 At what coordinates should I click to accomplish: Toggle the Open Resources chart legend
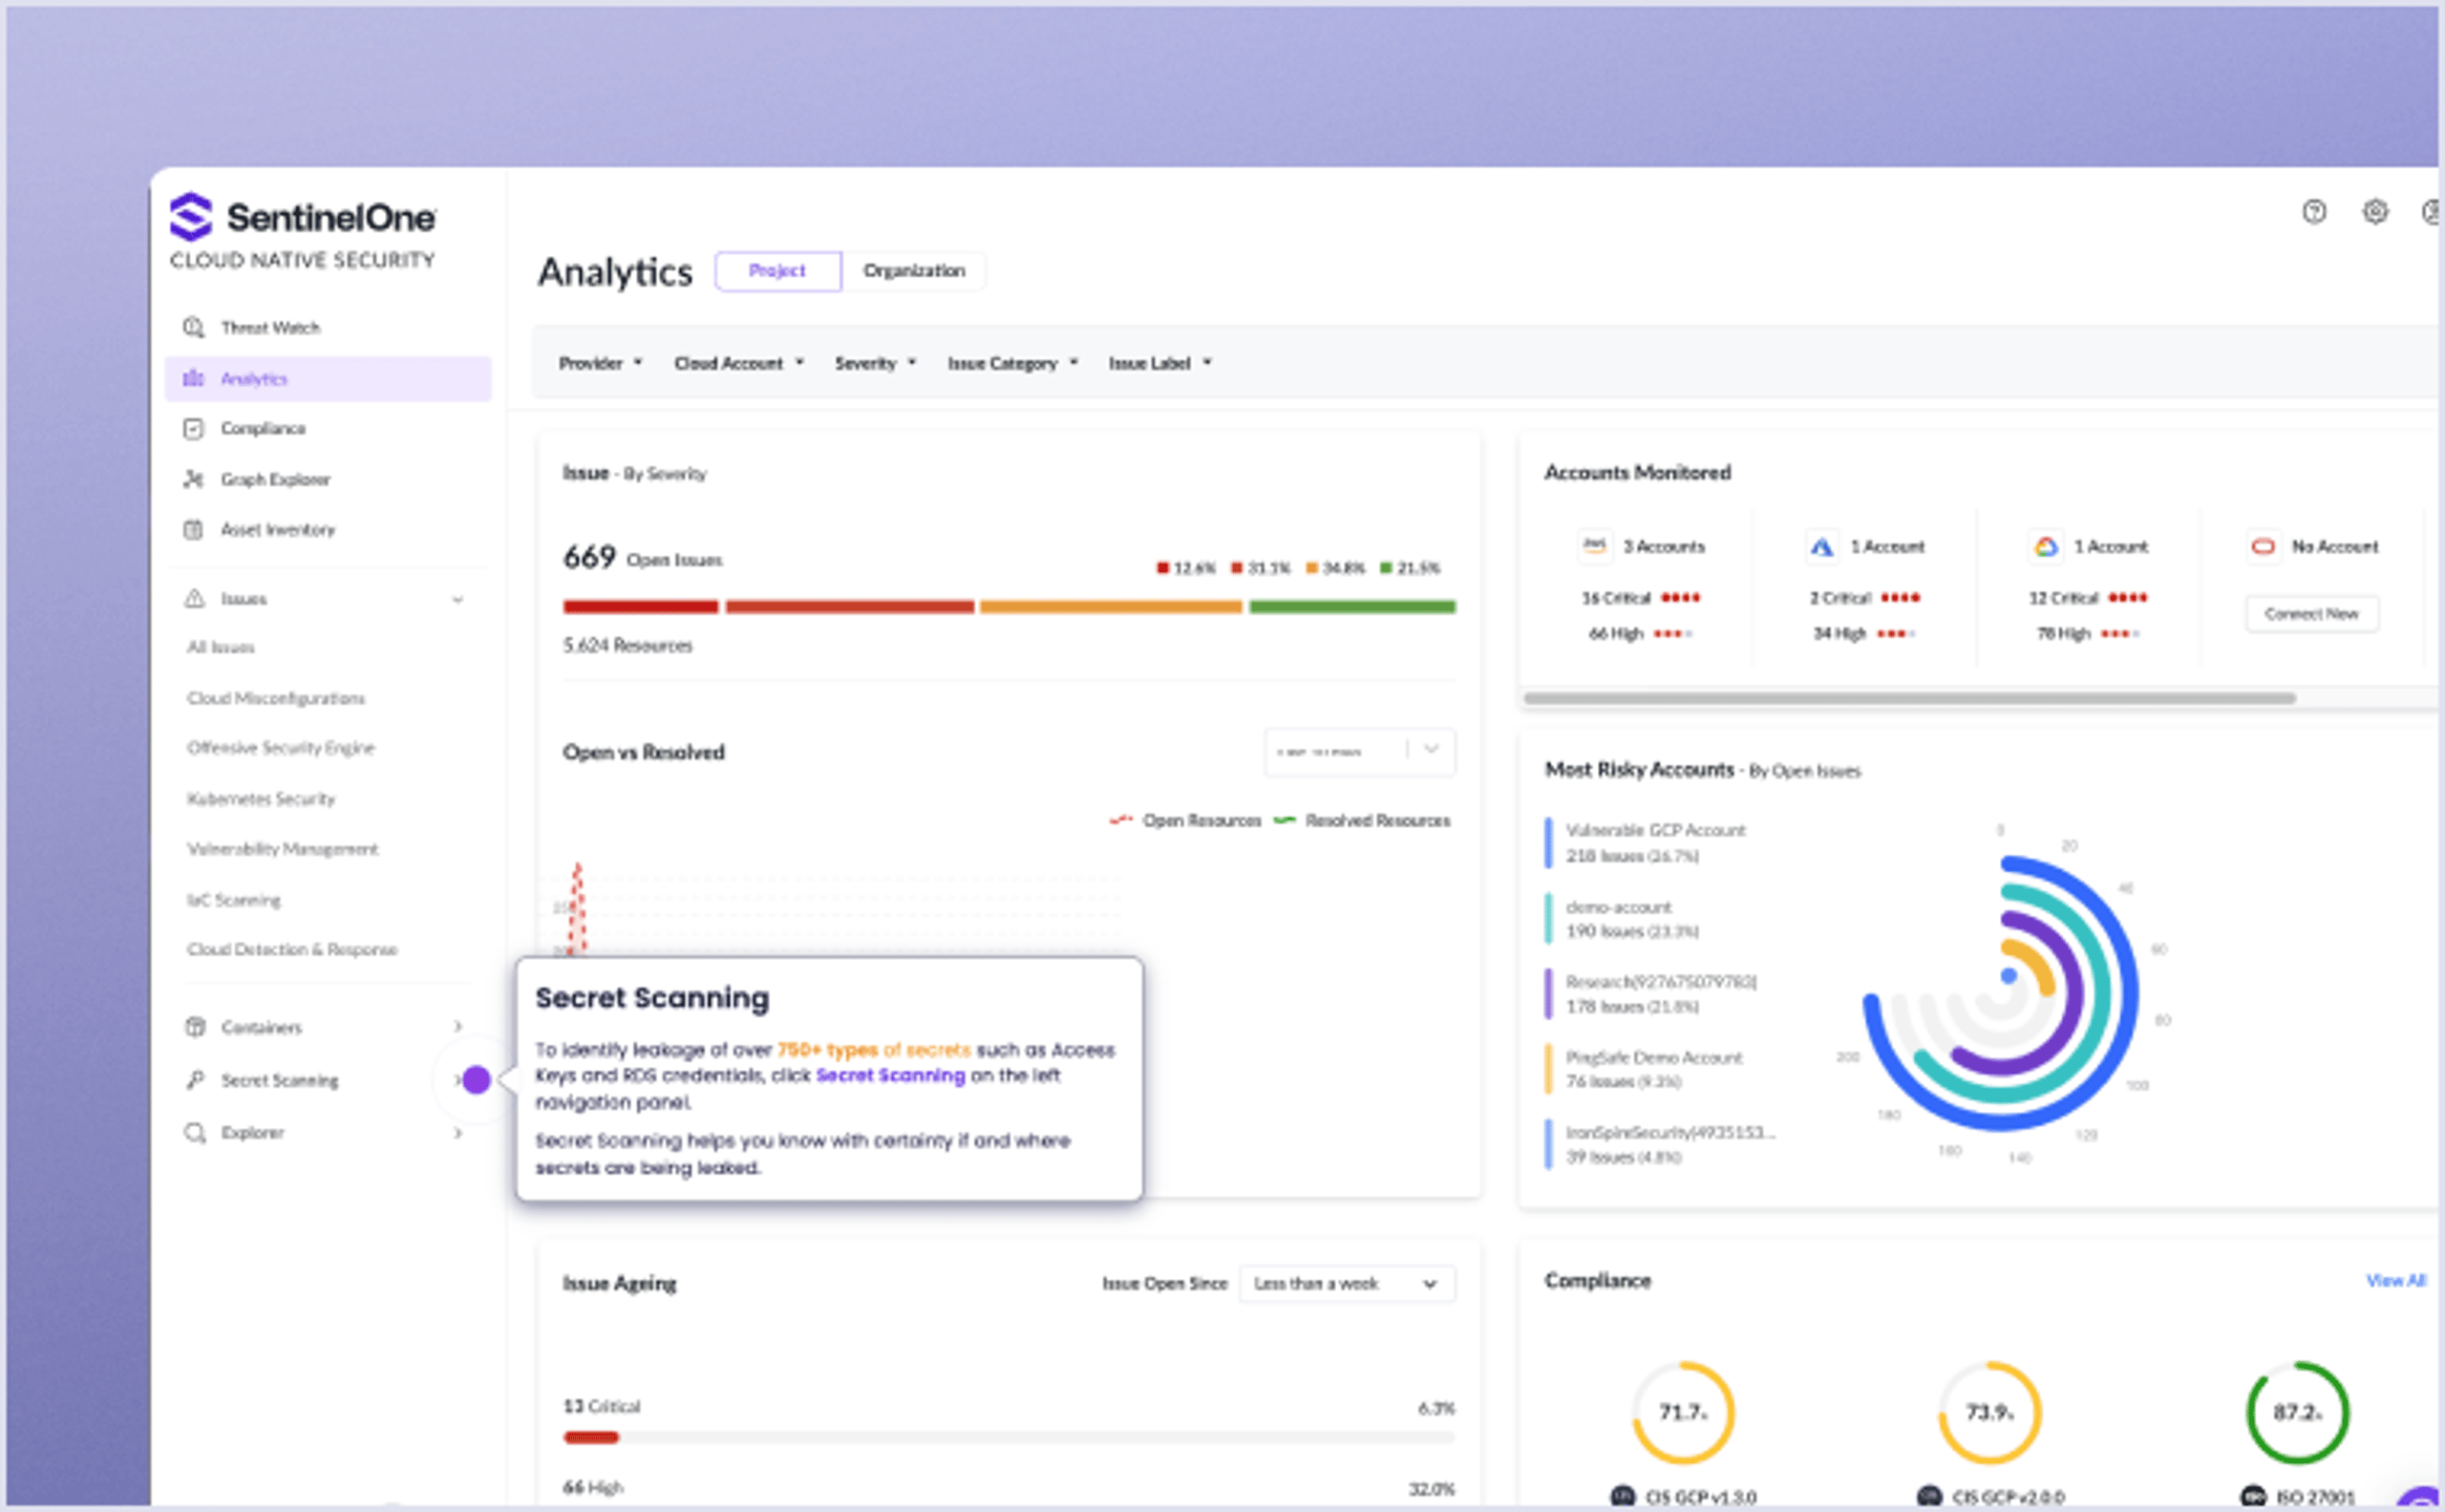tap(1187, 820)
